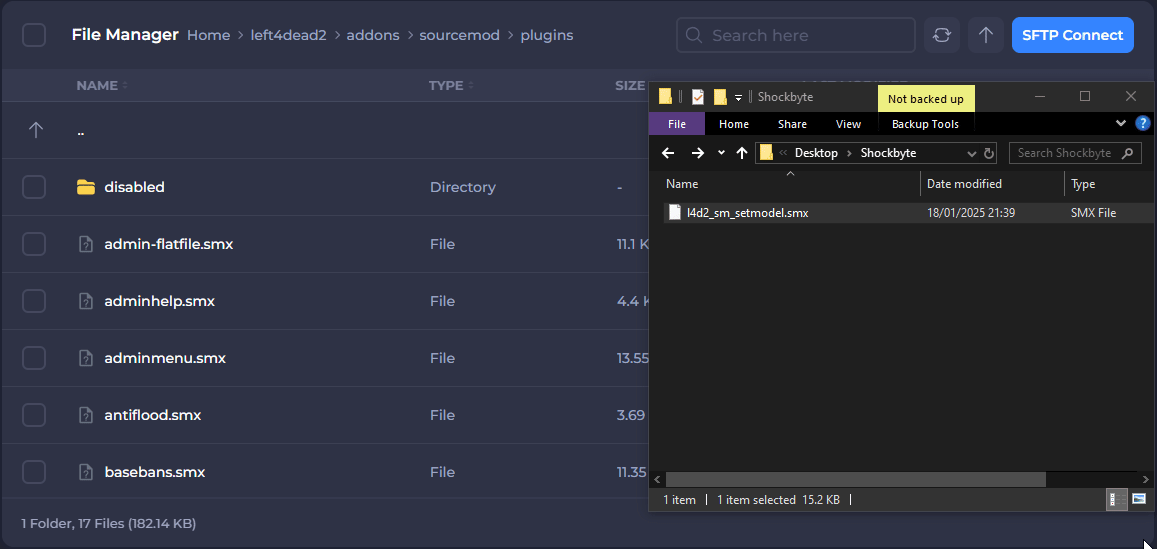Viewport: 1157px width, 549px height.
Task: Click the SFTP Connect button
Action: pyautogui.click(x=1072, y=35)
